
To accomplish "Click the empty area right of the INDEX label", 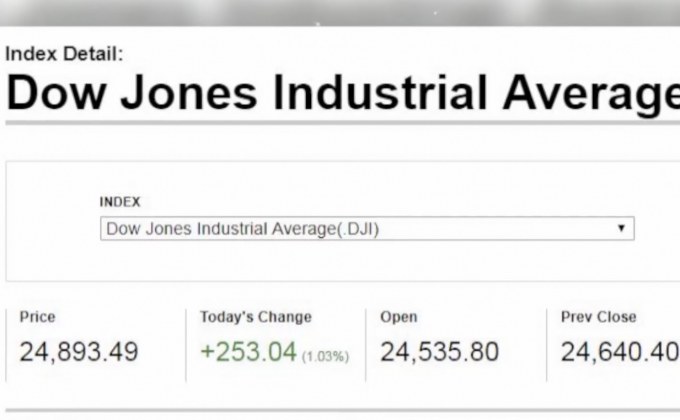I will pos(400,202).
